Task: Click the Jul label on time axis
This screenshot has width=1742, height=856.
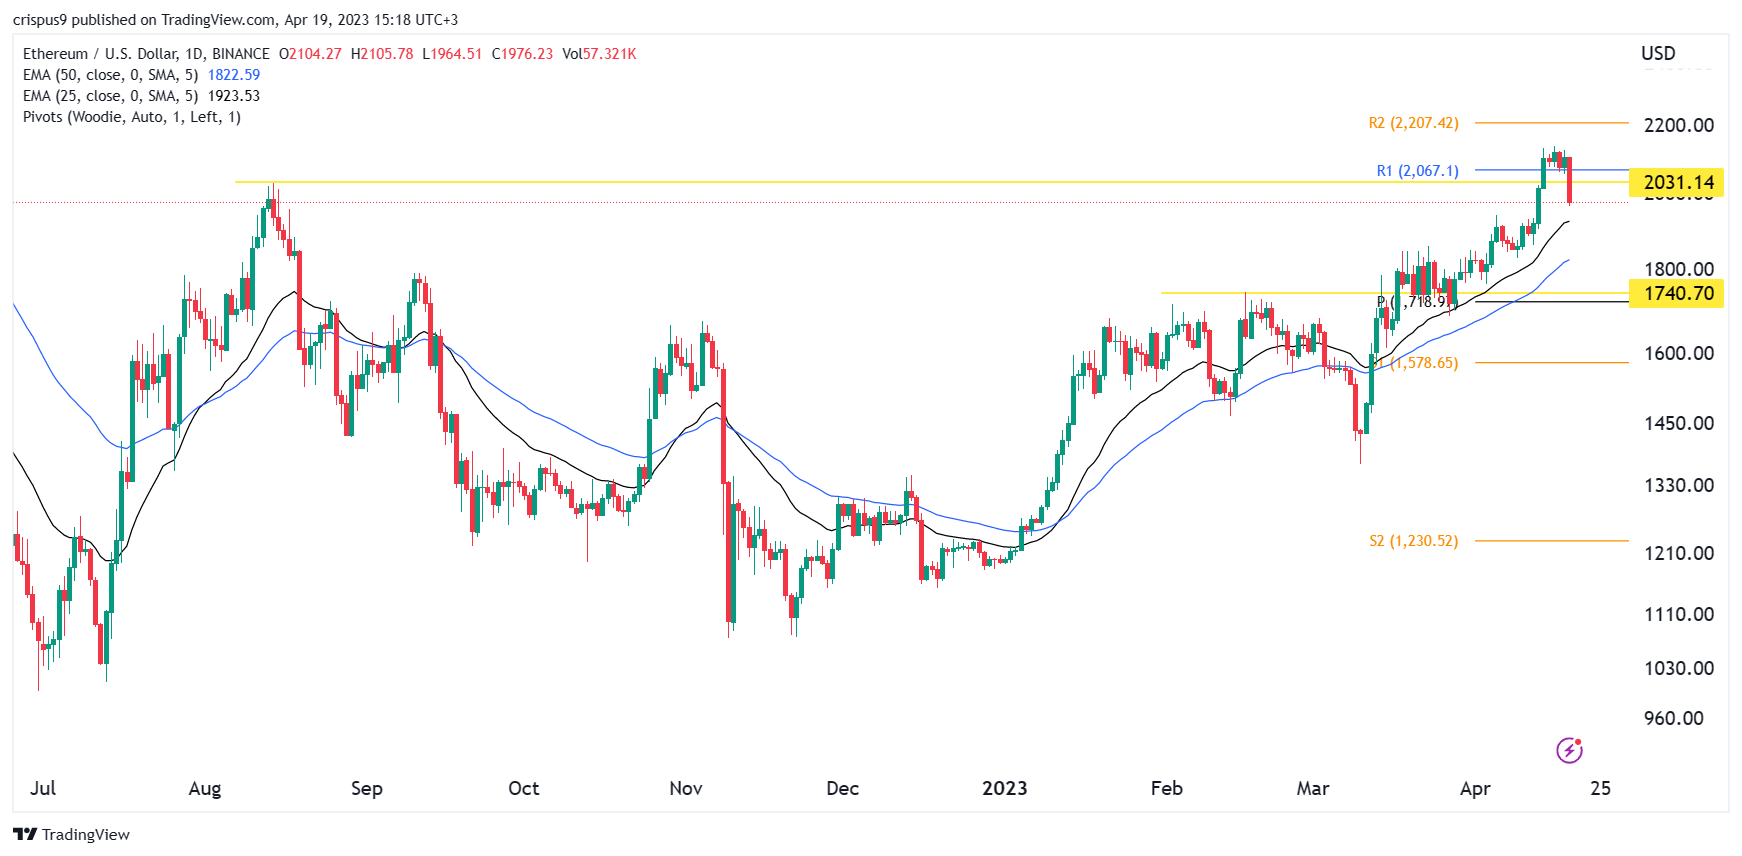Action: tap(43, 788)
